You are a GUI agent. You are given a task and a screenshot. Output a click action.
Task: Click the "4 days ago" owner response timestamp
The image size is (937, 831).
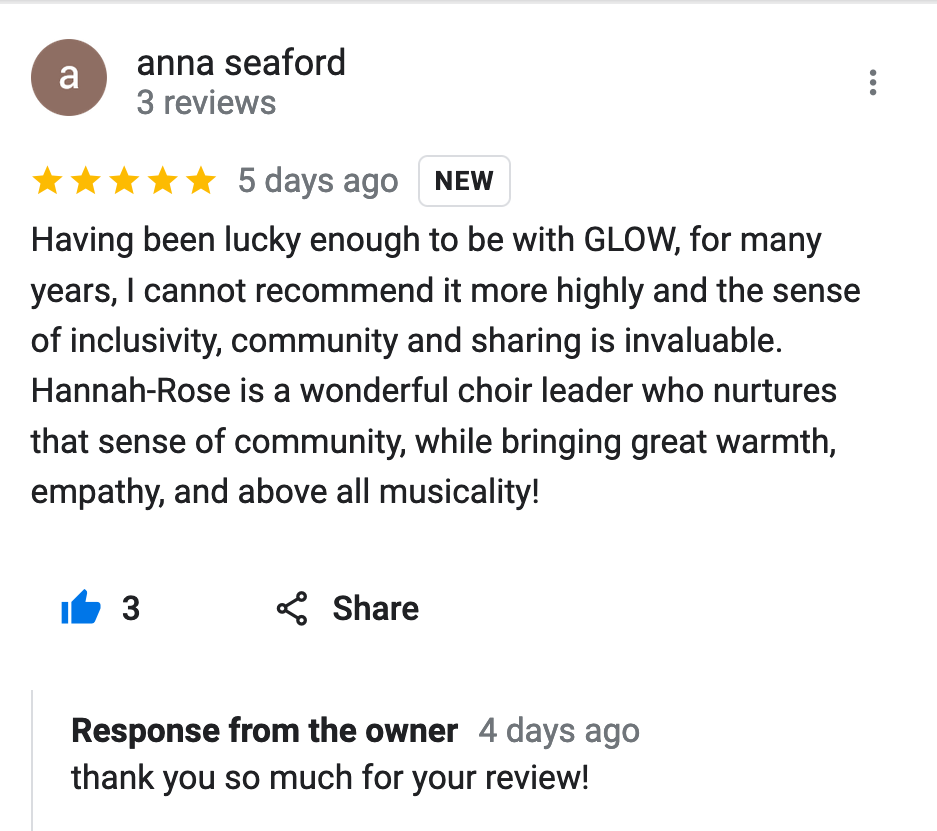tap(559, 731)
